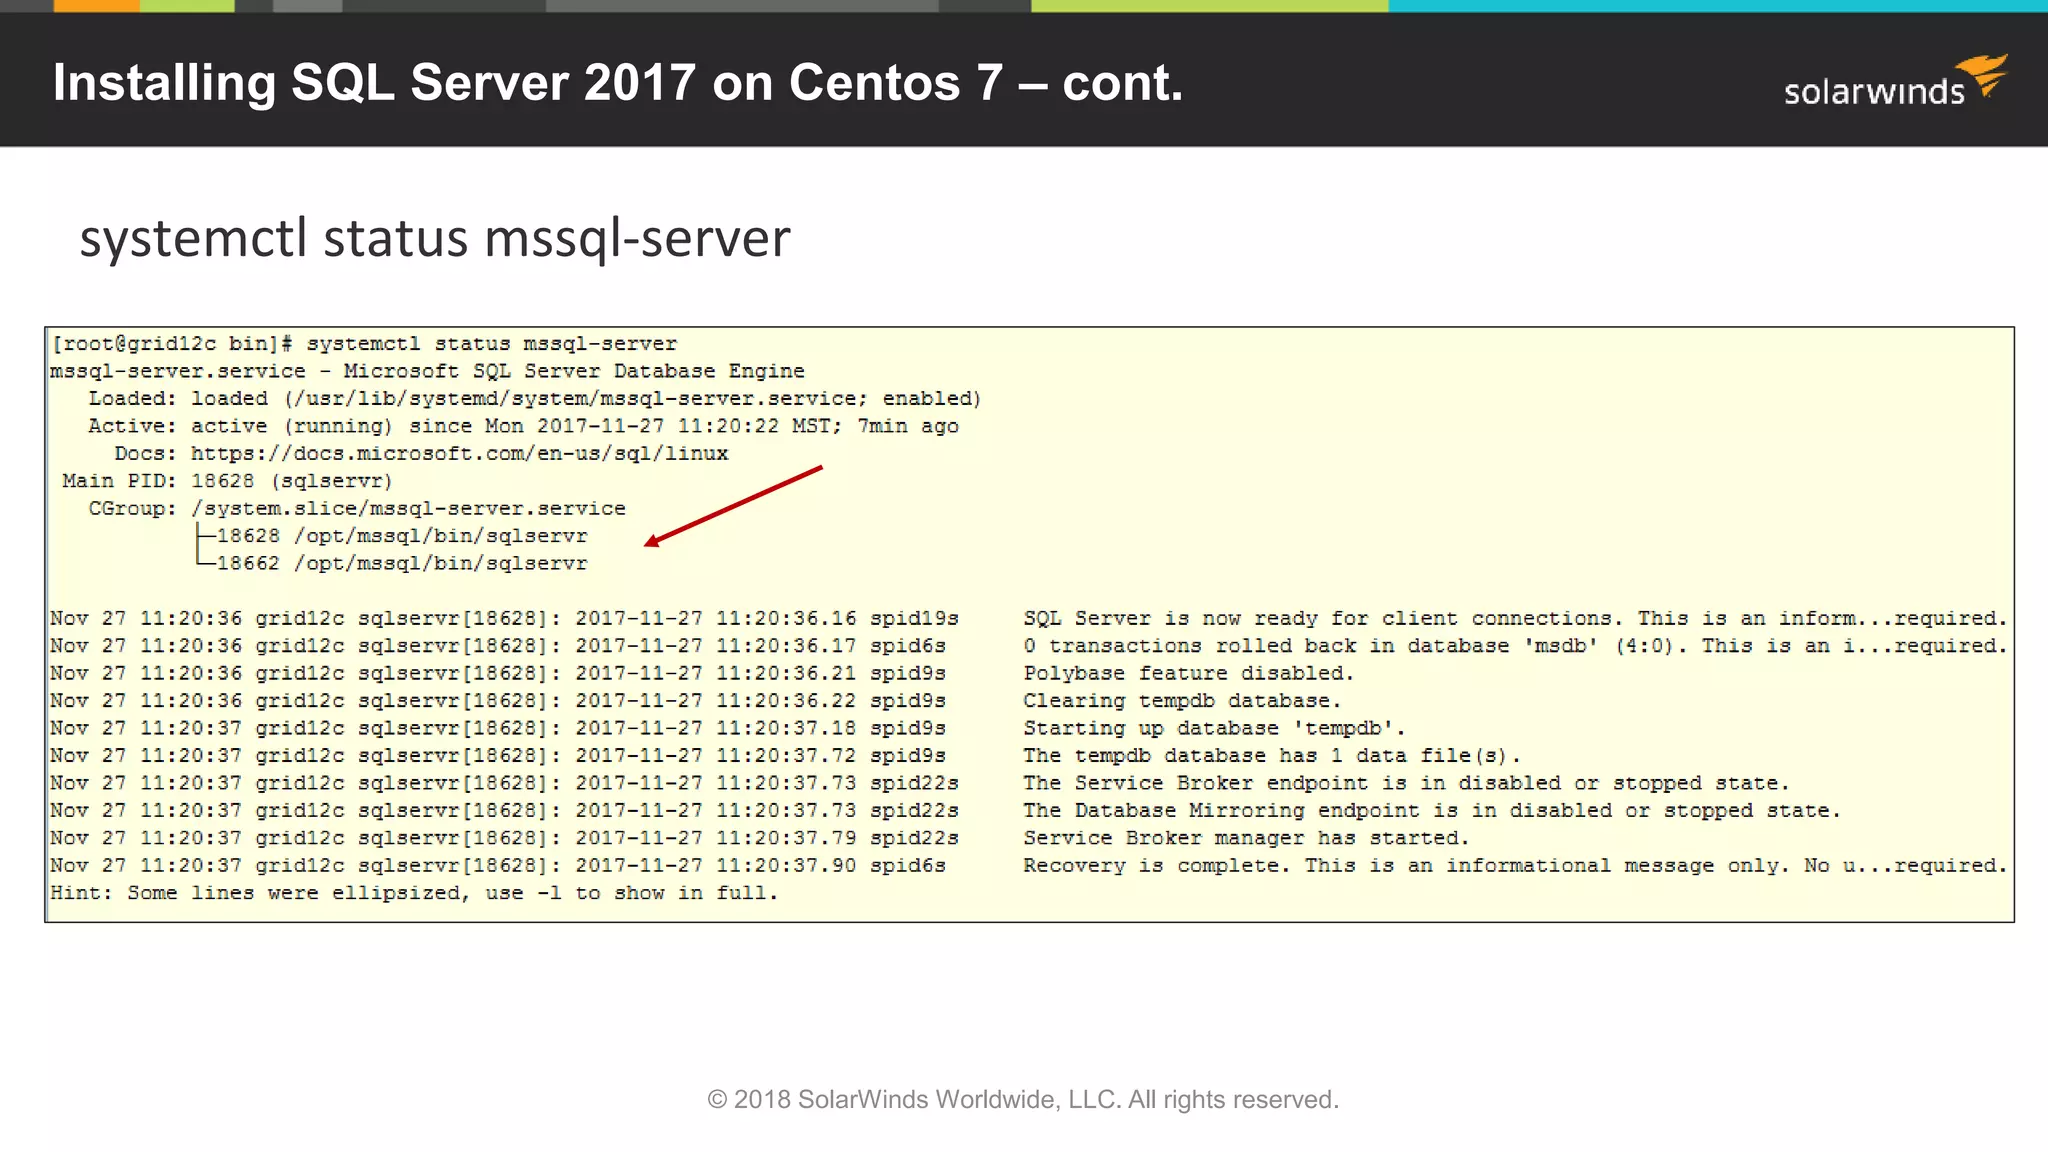The height and width of the screenshot is (1152, 2048).
Task: Open the docs.microsoft.com/en-us/sql/linux URL
Action: [x=460, y=454]
